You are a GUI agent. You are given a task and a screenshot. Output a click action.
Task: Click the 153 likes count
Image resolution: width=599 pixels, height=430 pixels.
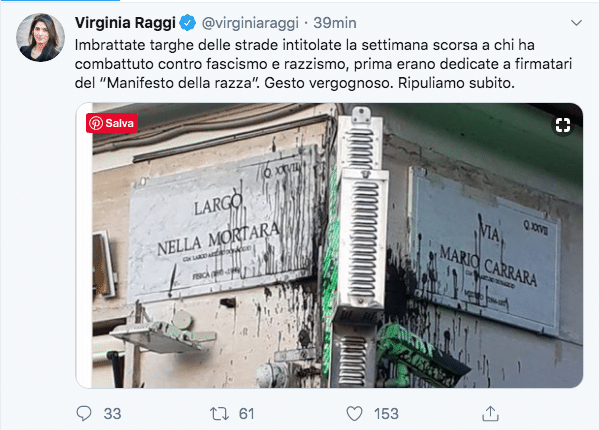[386, 414]
